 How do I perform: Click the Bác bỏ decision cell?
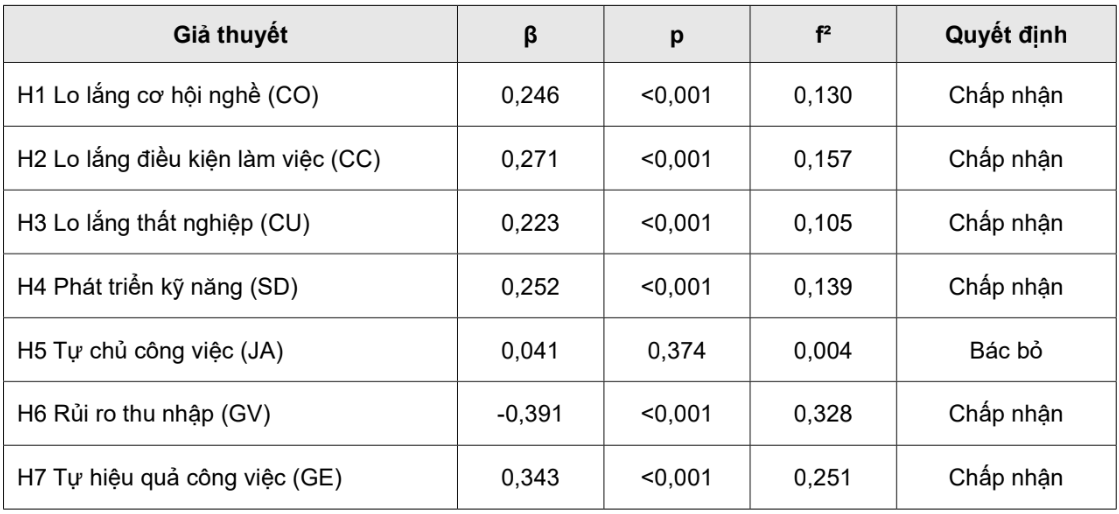(x=1006, y=350)
